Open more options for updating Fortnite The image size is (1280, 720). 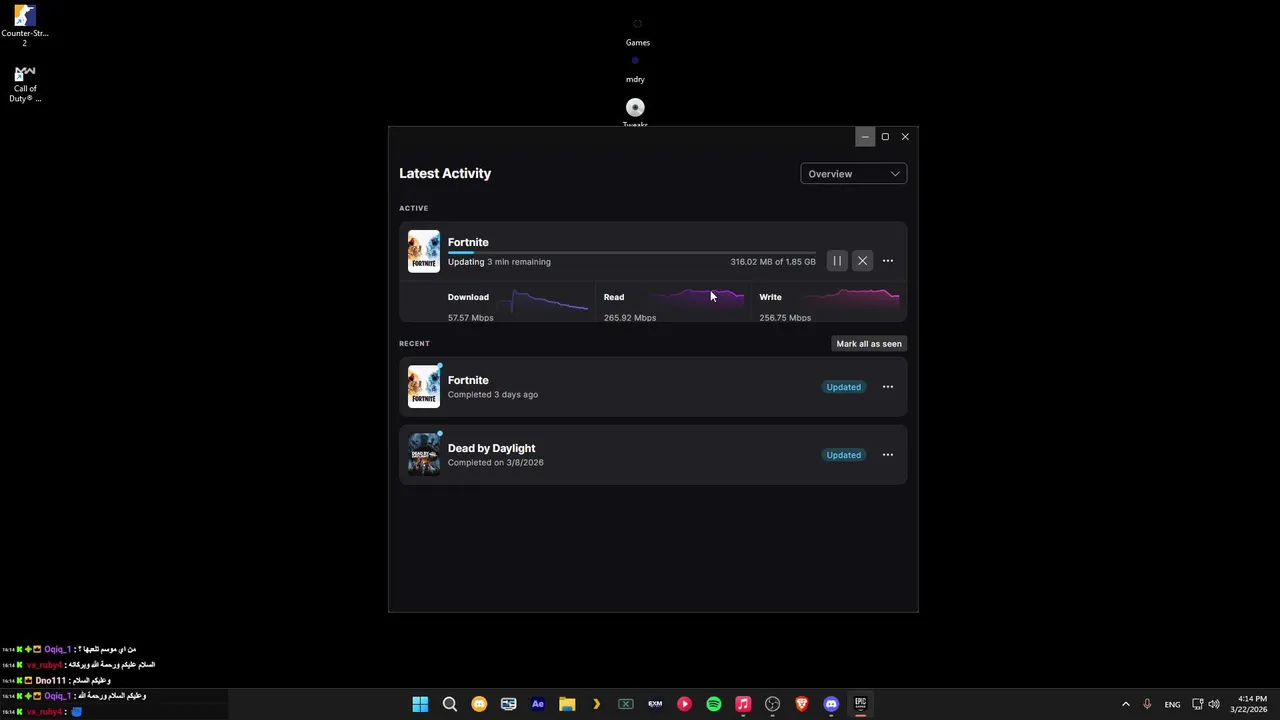click(888, 261)
